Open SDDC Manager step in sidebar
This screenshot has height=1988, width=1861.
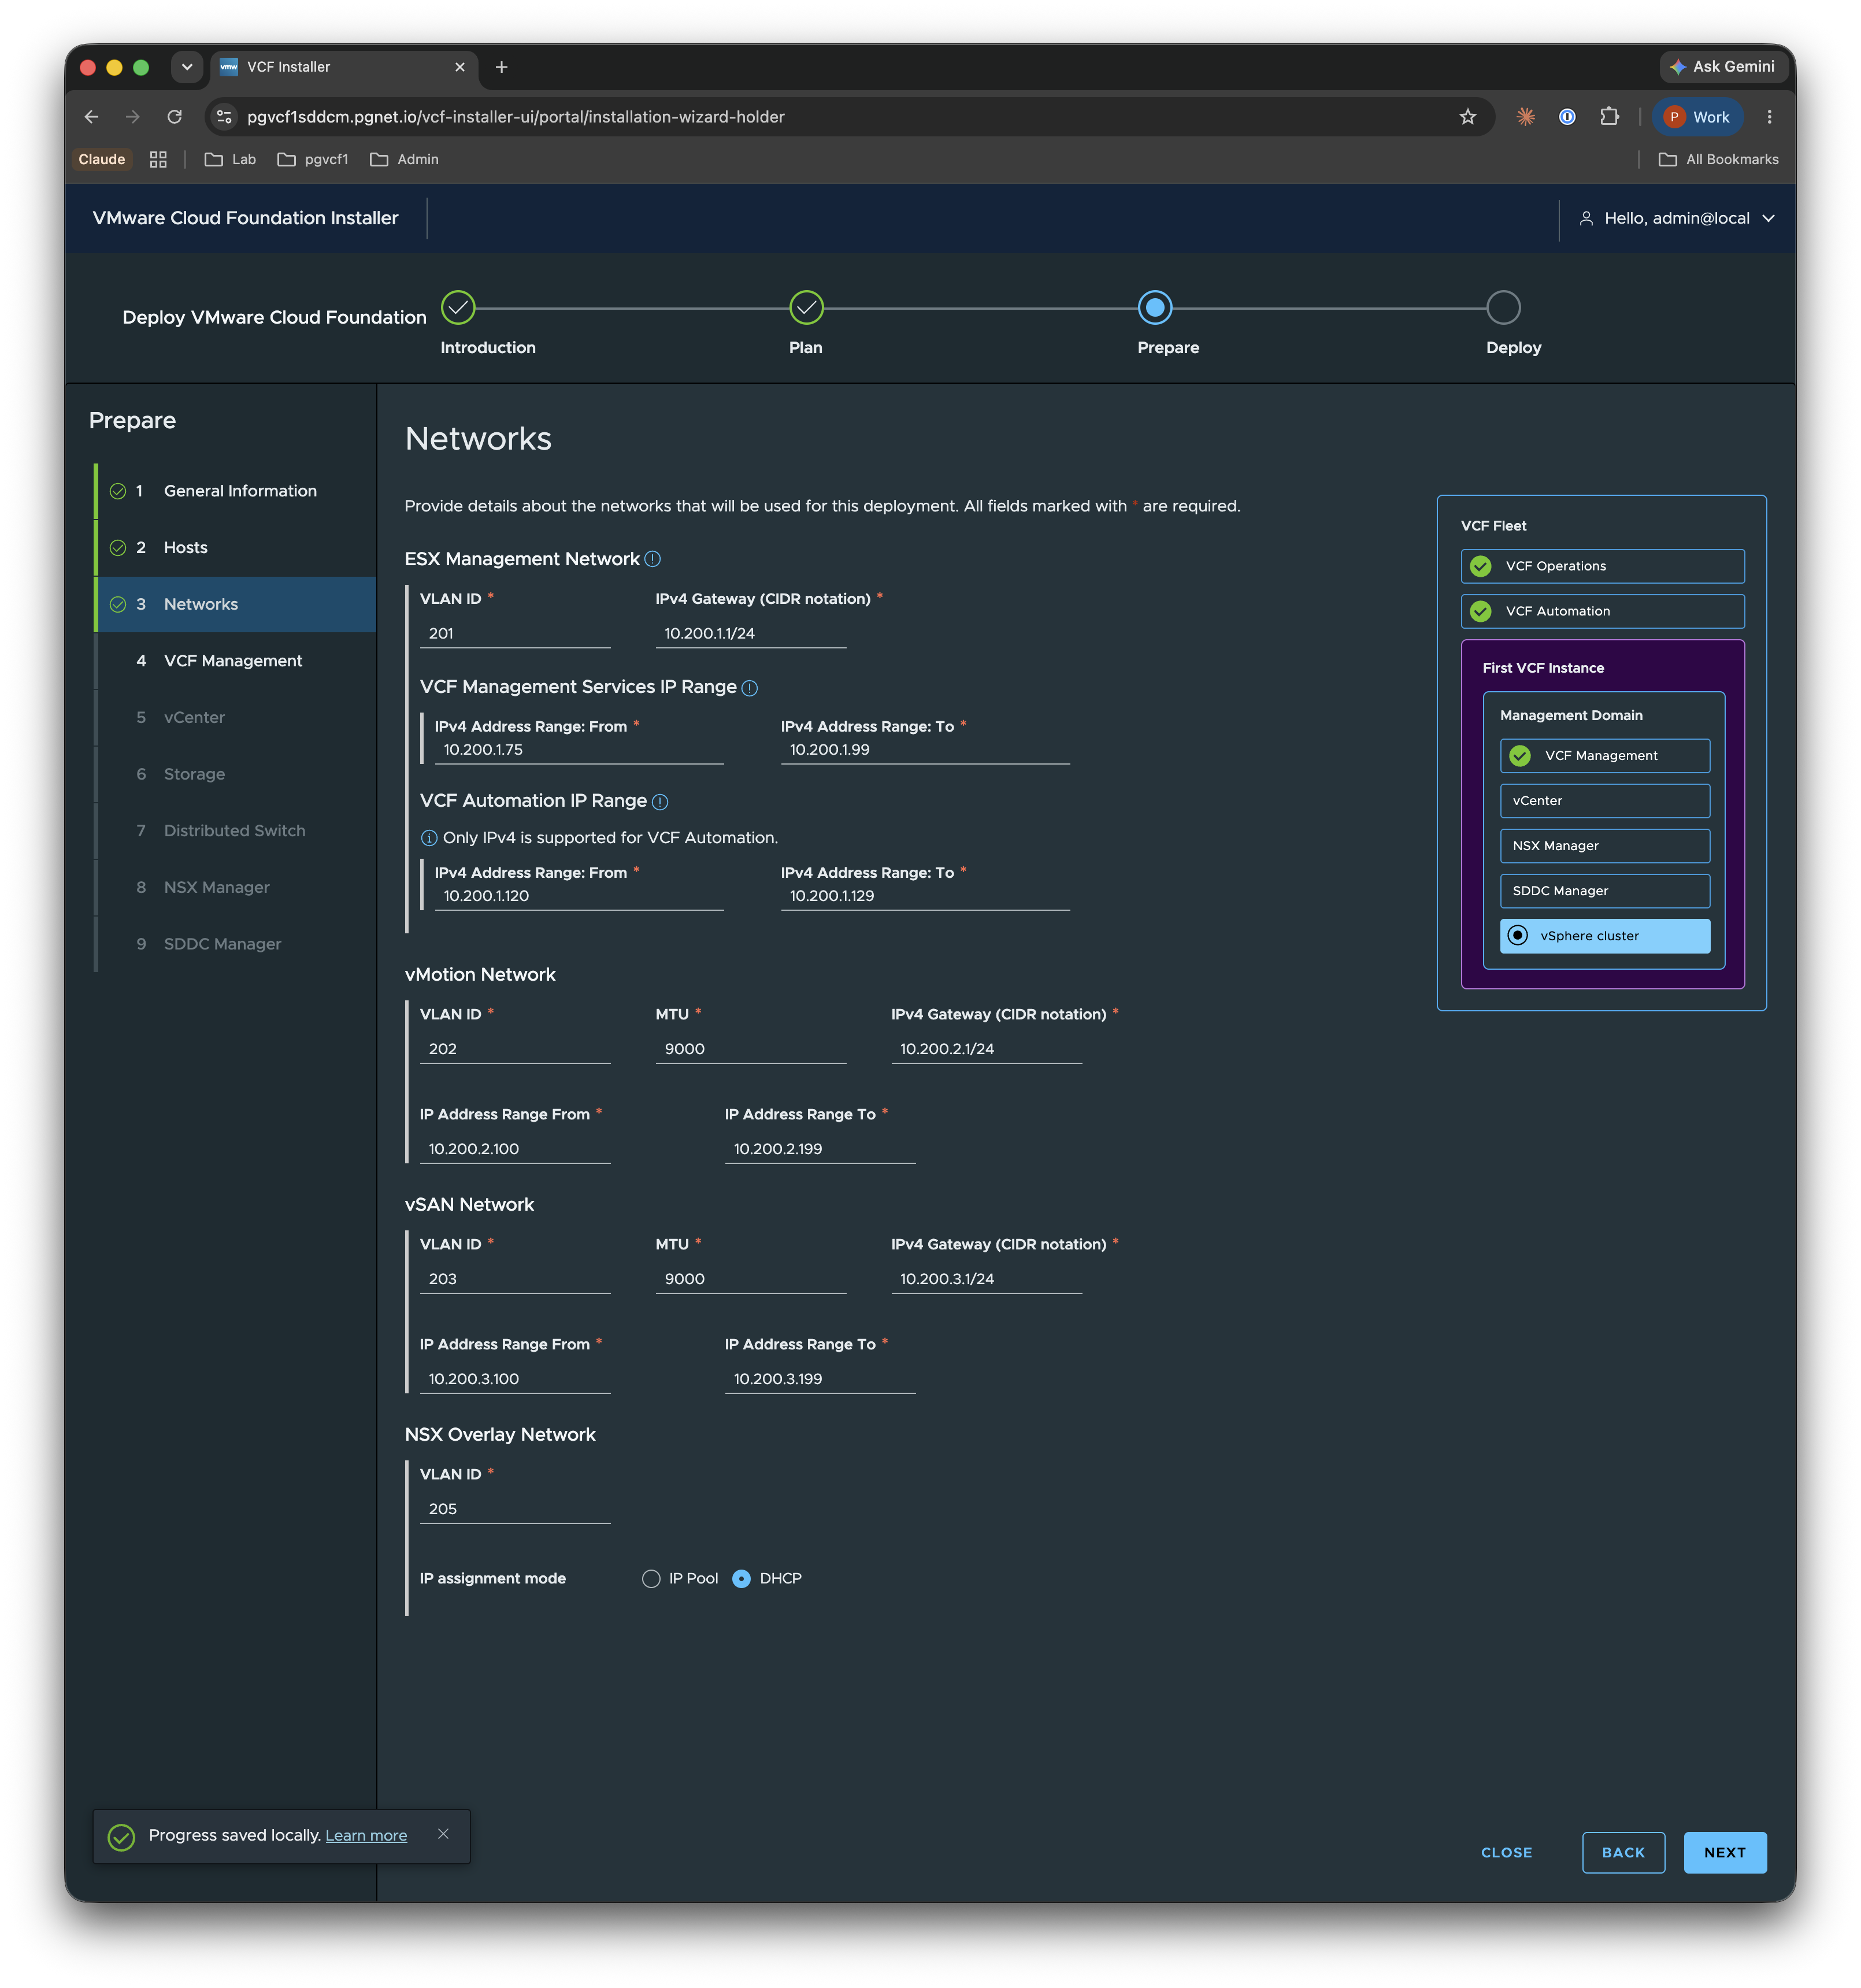tap(236, 944)
